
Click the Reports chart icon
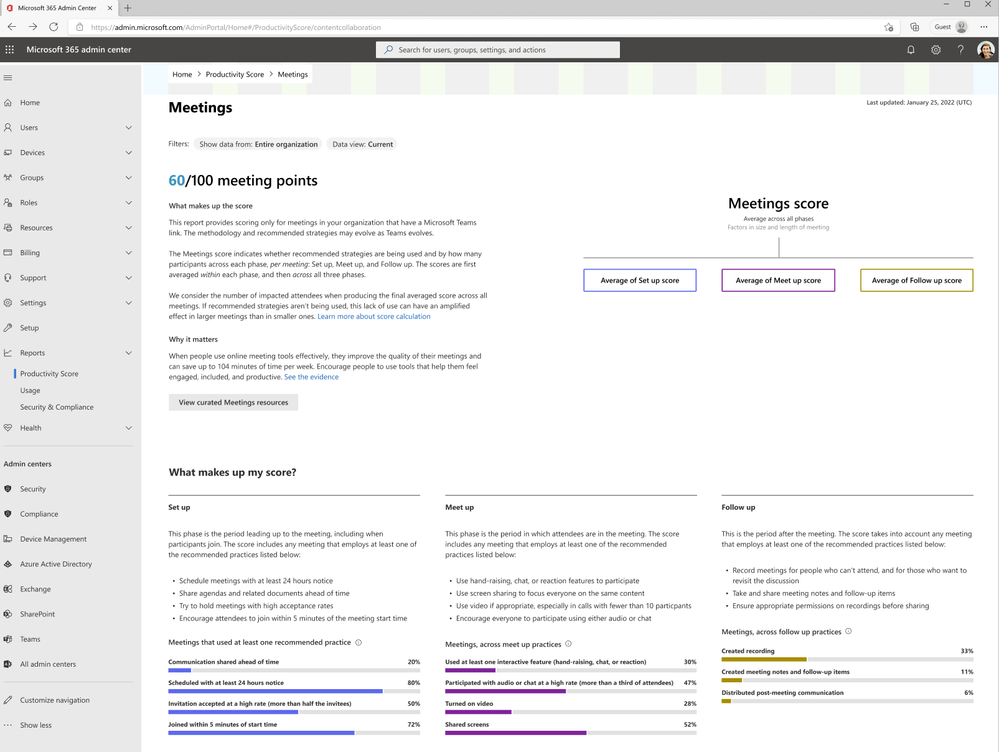[8, 353]
